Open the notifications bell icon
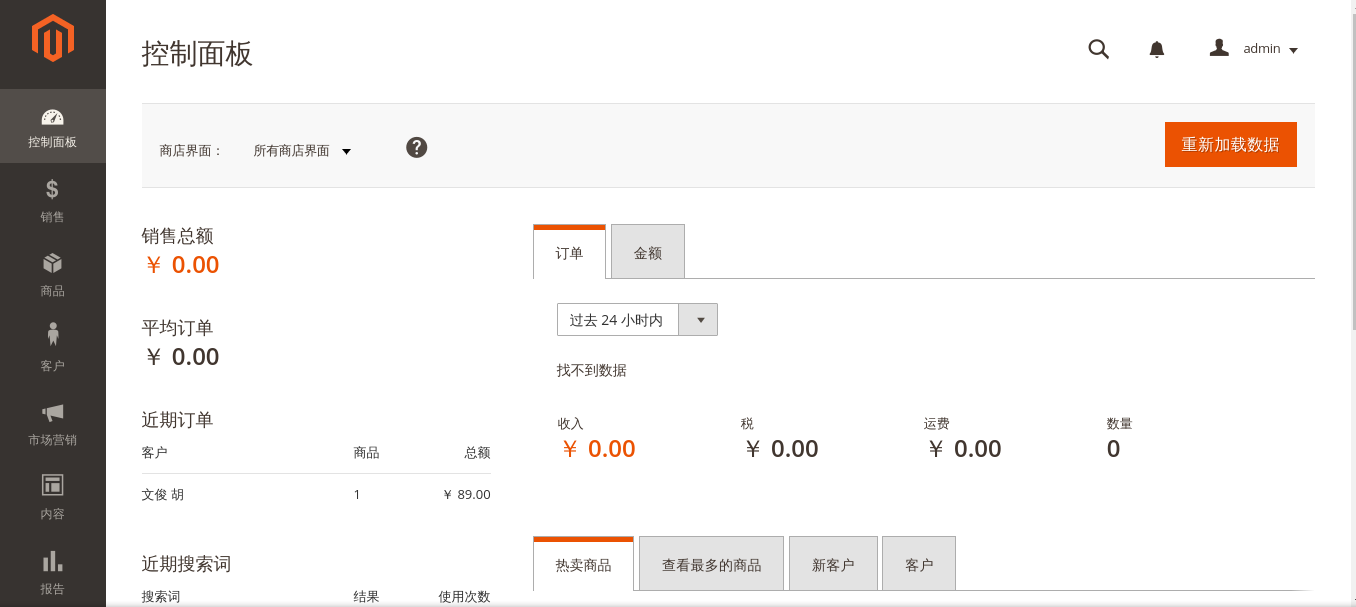 pyautogui.click(x=1157, y=49)
